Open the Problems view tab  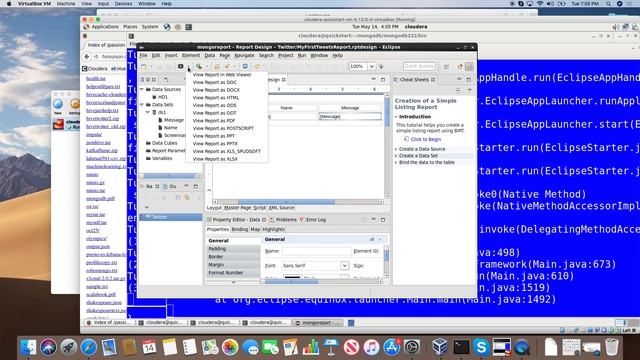coord(283,220)
